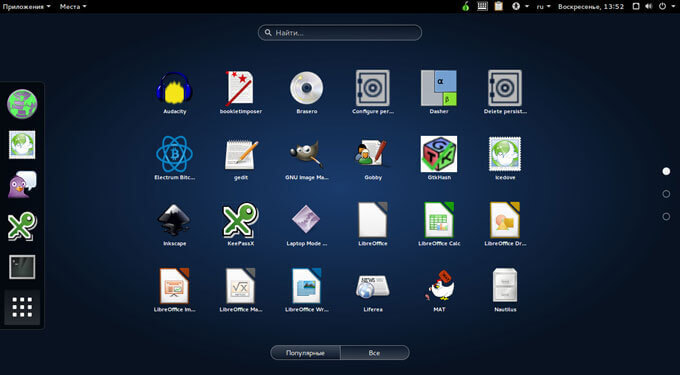Screen dimensions: 680x375
Task: Open Tor Browser from the dock
Action: click(x=22, y=104)
